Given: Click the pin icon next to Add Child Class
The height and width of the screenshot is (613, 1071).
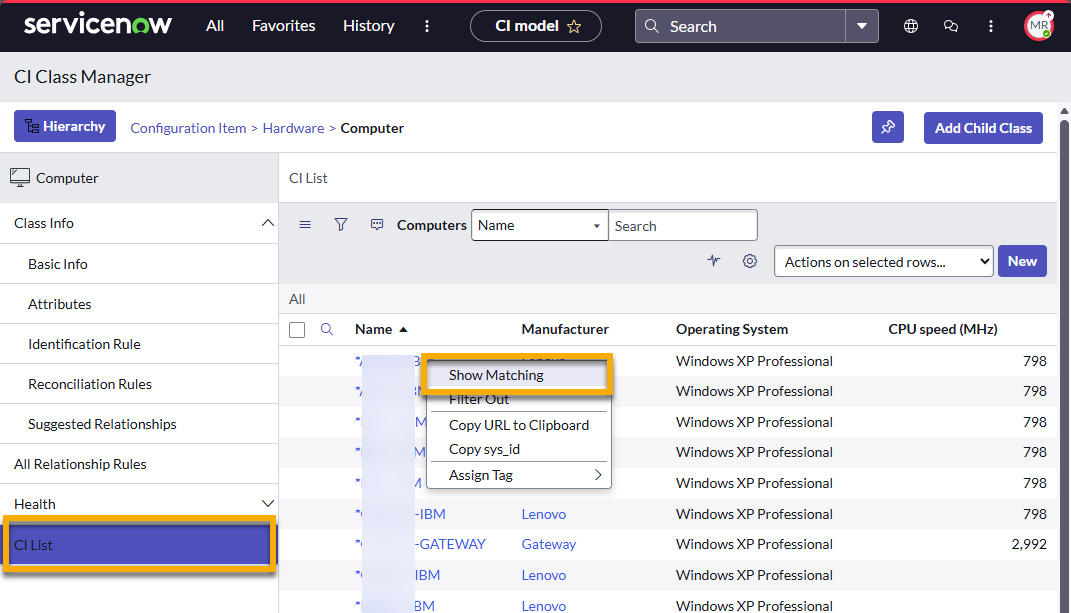Looking at the screenshot, I should 888,128.
